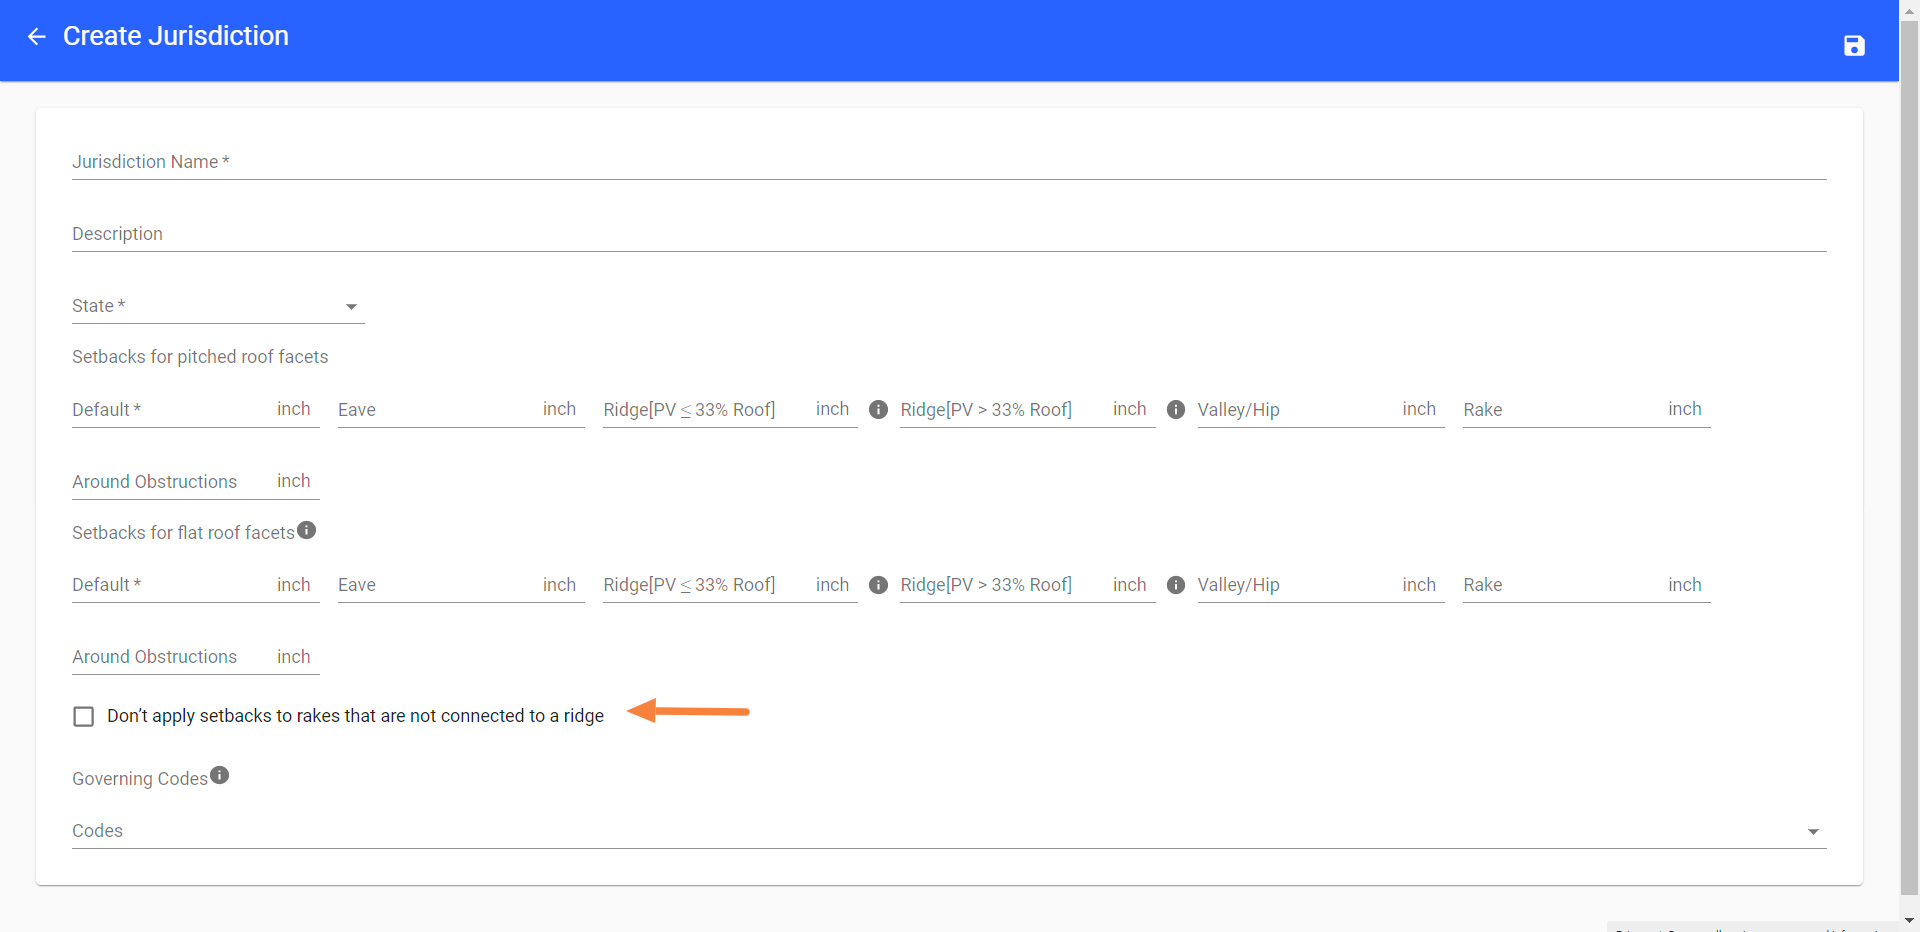This screenshot has width=1920, height=932.
Task: Click info icon beside flat roof Ridge[PV ≤ 33% Roof]
Action: (878, 585)
